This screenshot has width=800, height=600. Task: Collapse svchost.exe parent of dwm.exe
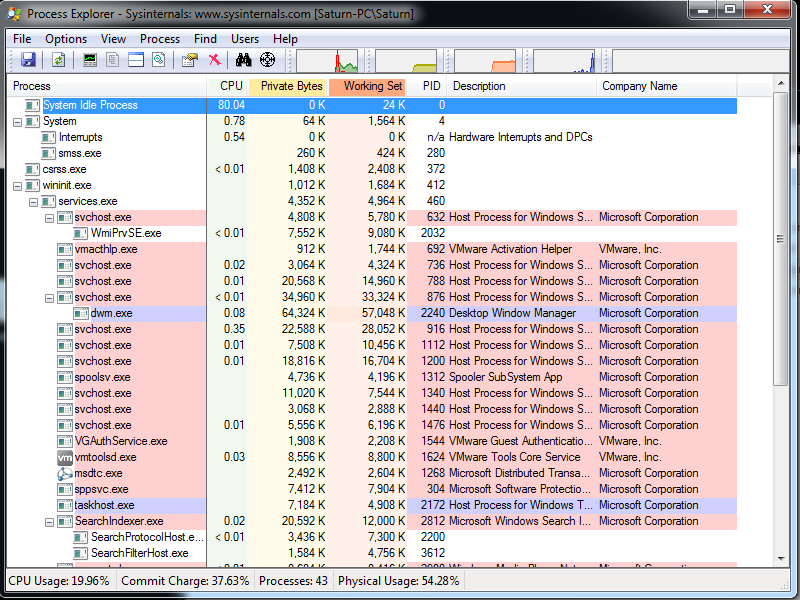tap(49, 298)
